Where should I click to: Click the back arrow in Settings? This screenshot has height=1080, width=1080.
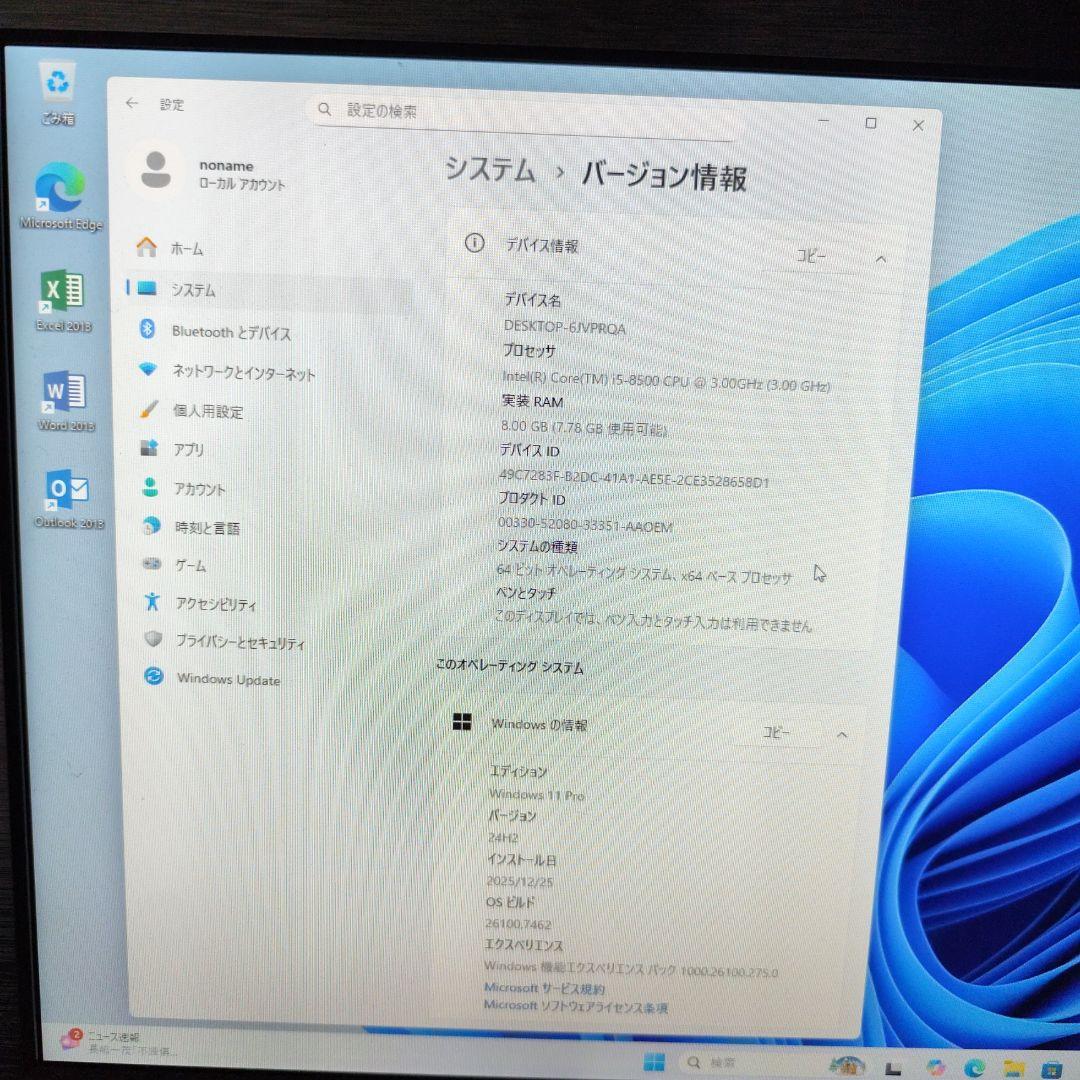coord(132,103)
